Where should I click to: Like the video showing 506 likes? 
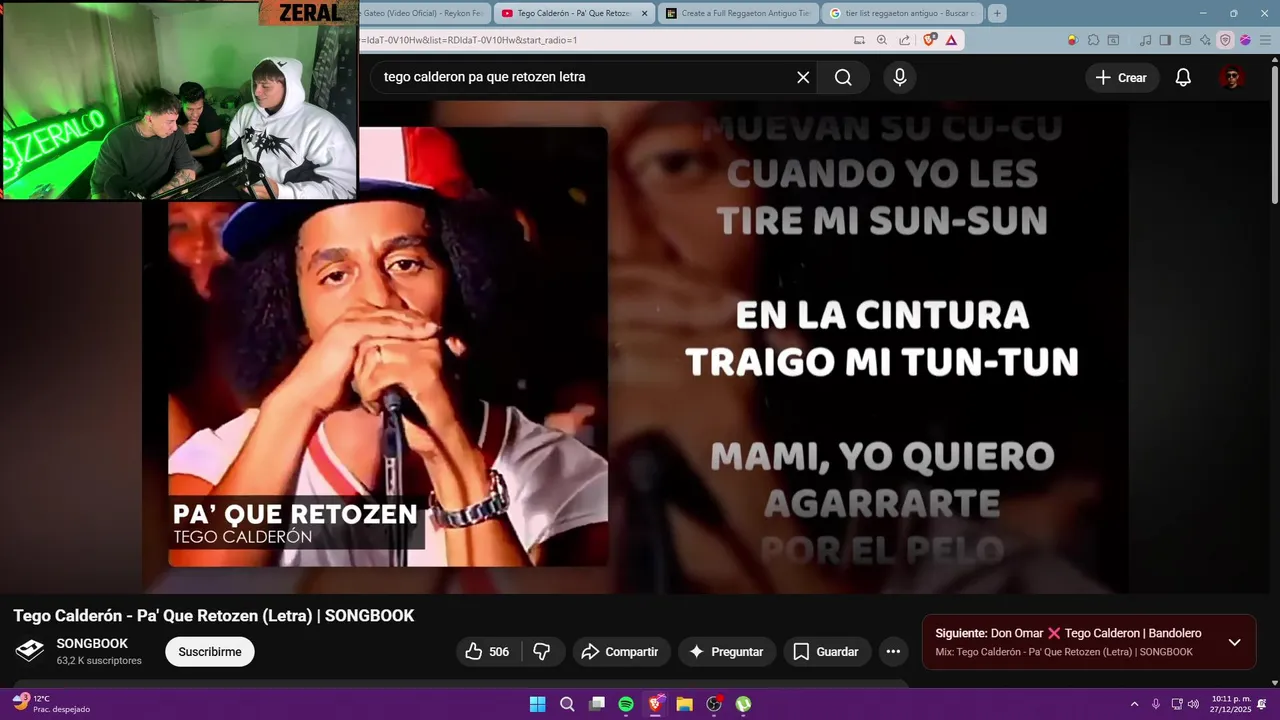pyautogui.click(x=487, y=652)
